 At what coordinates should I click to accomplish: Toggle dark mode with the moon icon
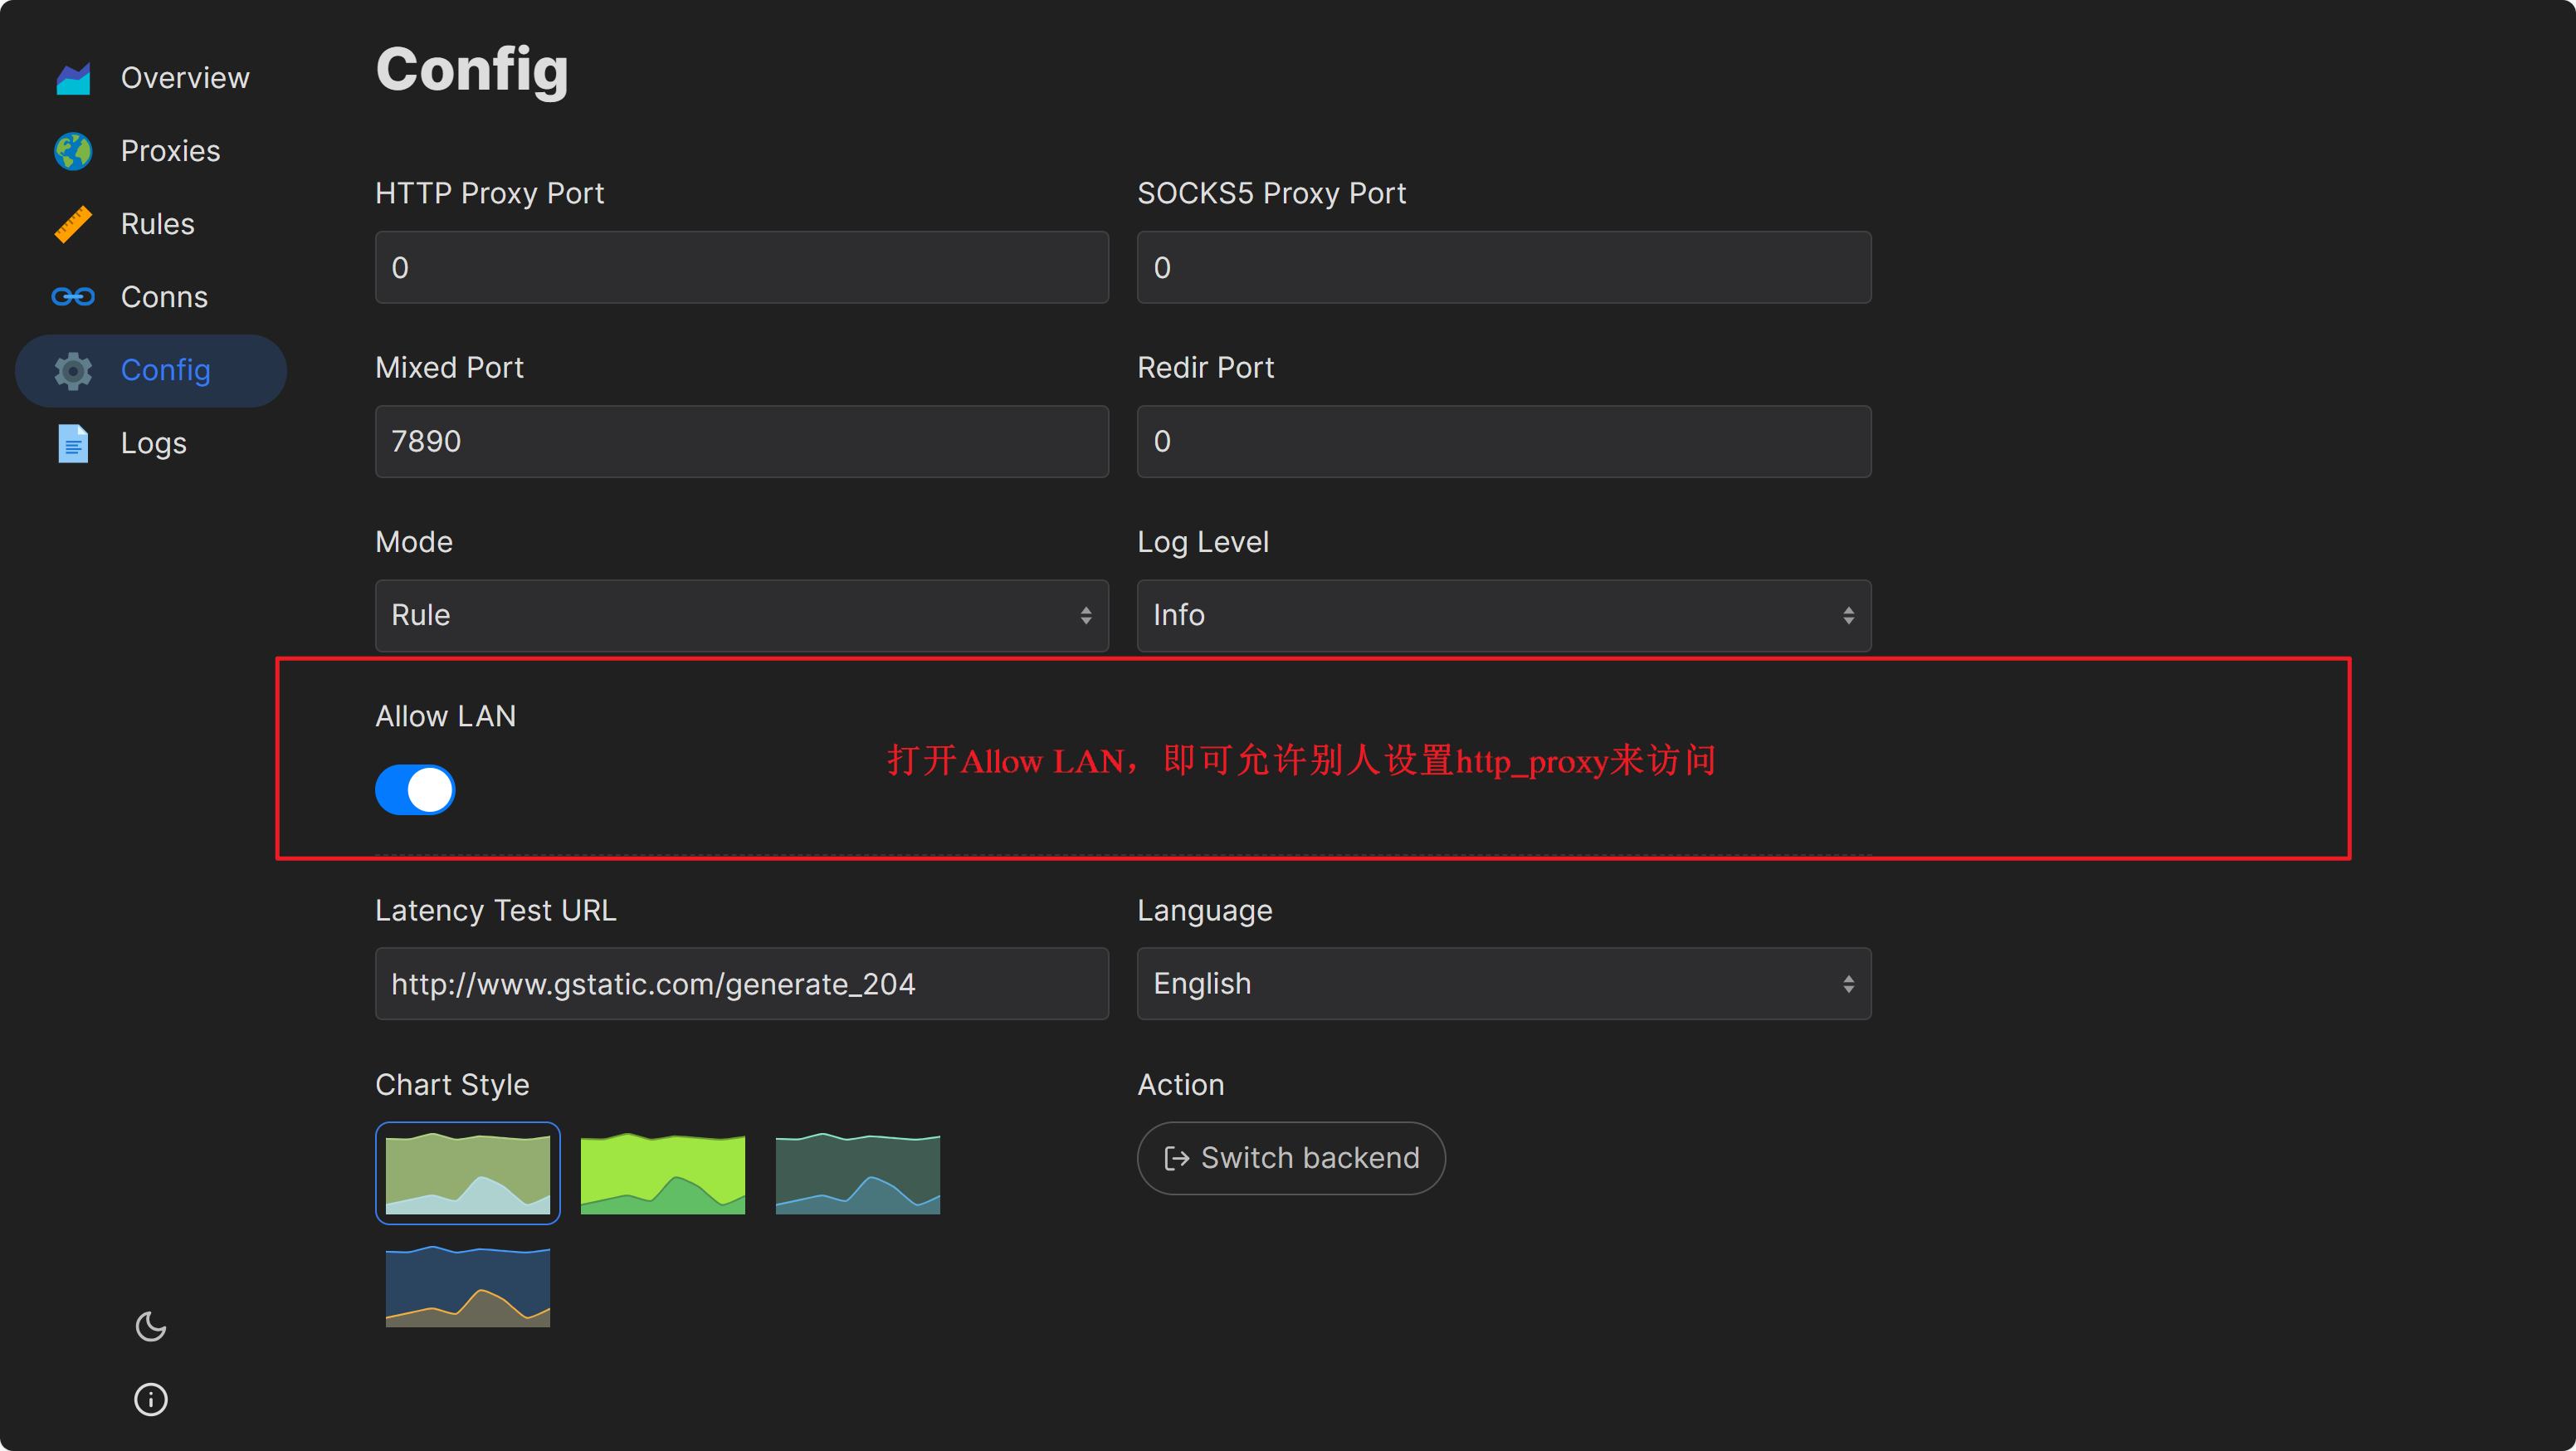[x=151, y=1326]
